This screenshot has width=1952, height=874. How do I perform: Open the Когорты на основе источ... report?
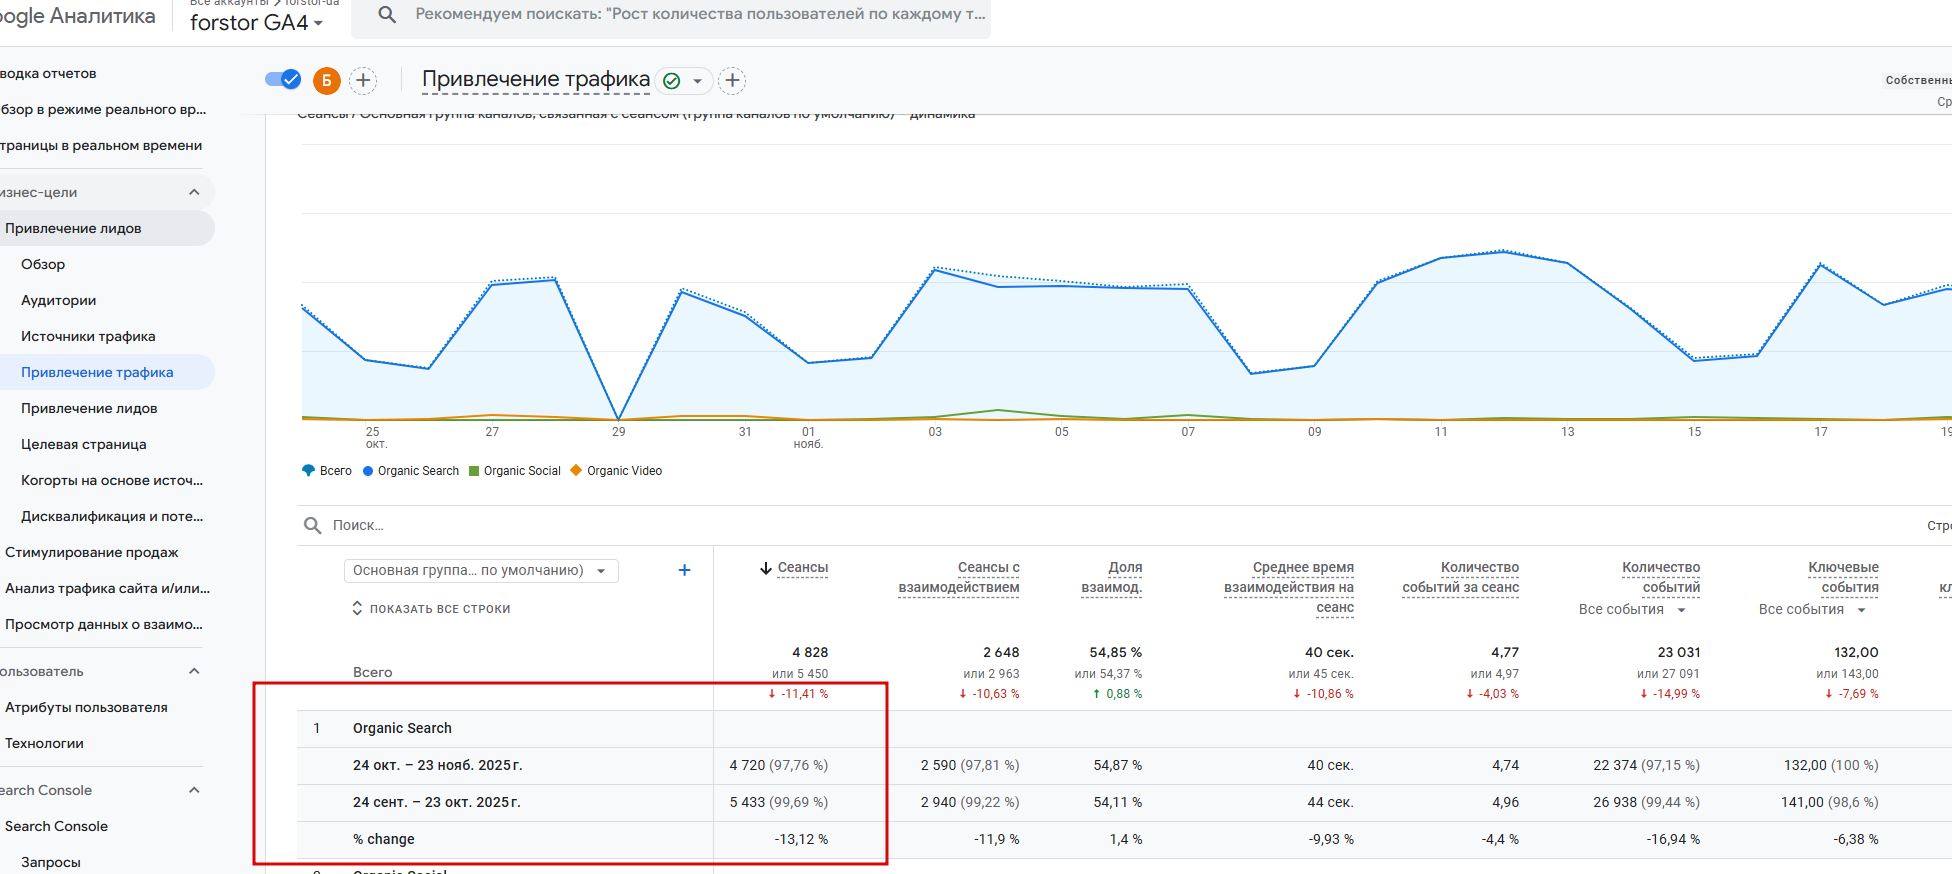112,480
